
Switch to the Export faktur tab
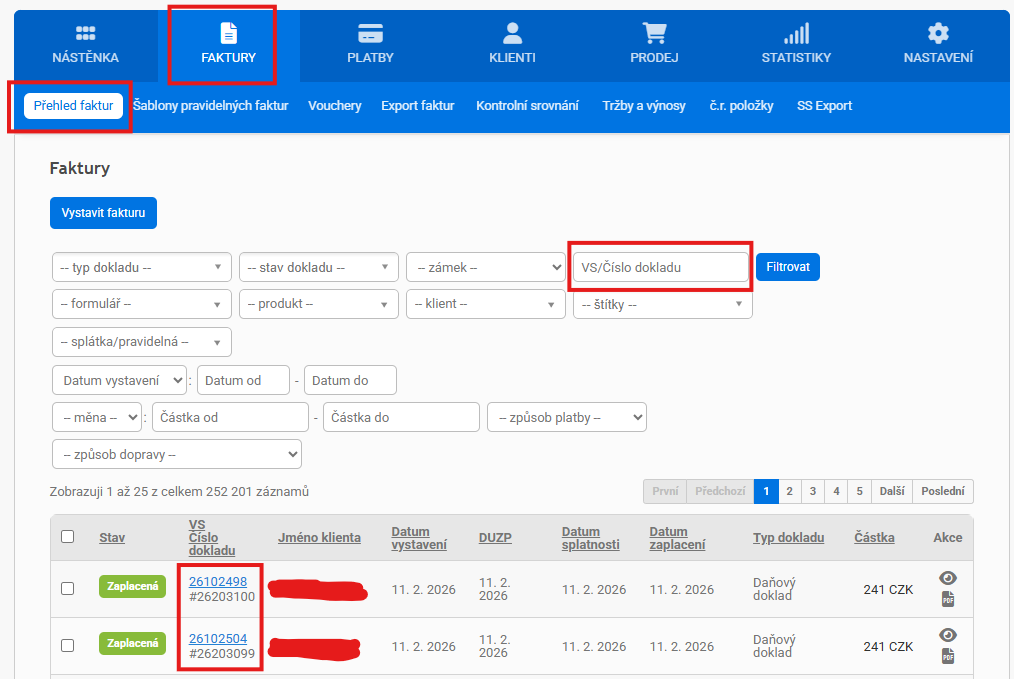(418, 105)
